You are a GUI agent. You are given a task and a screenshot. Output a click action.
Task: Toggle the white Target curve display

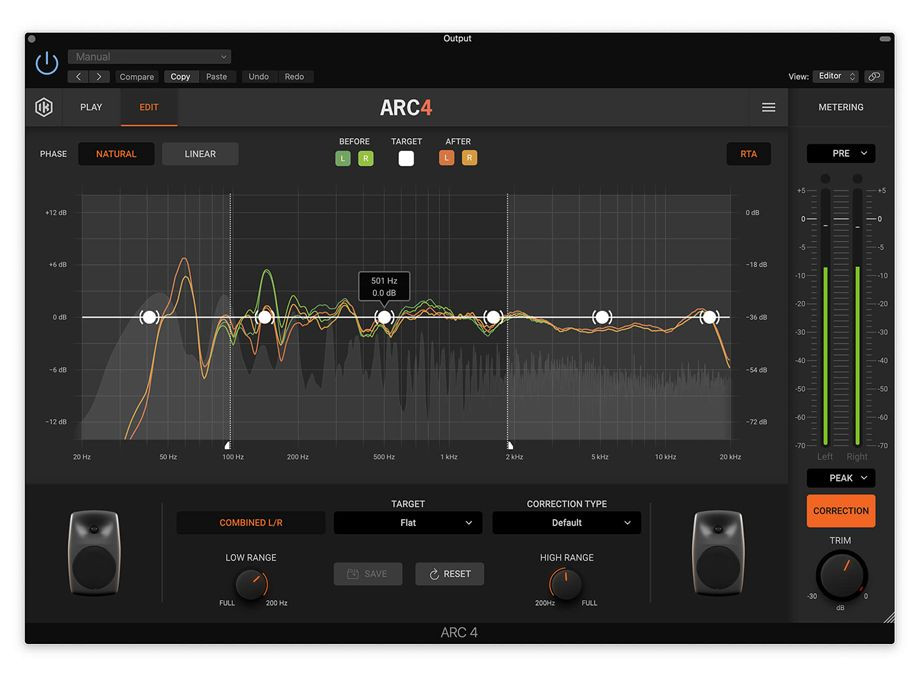406,158
